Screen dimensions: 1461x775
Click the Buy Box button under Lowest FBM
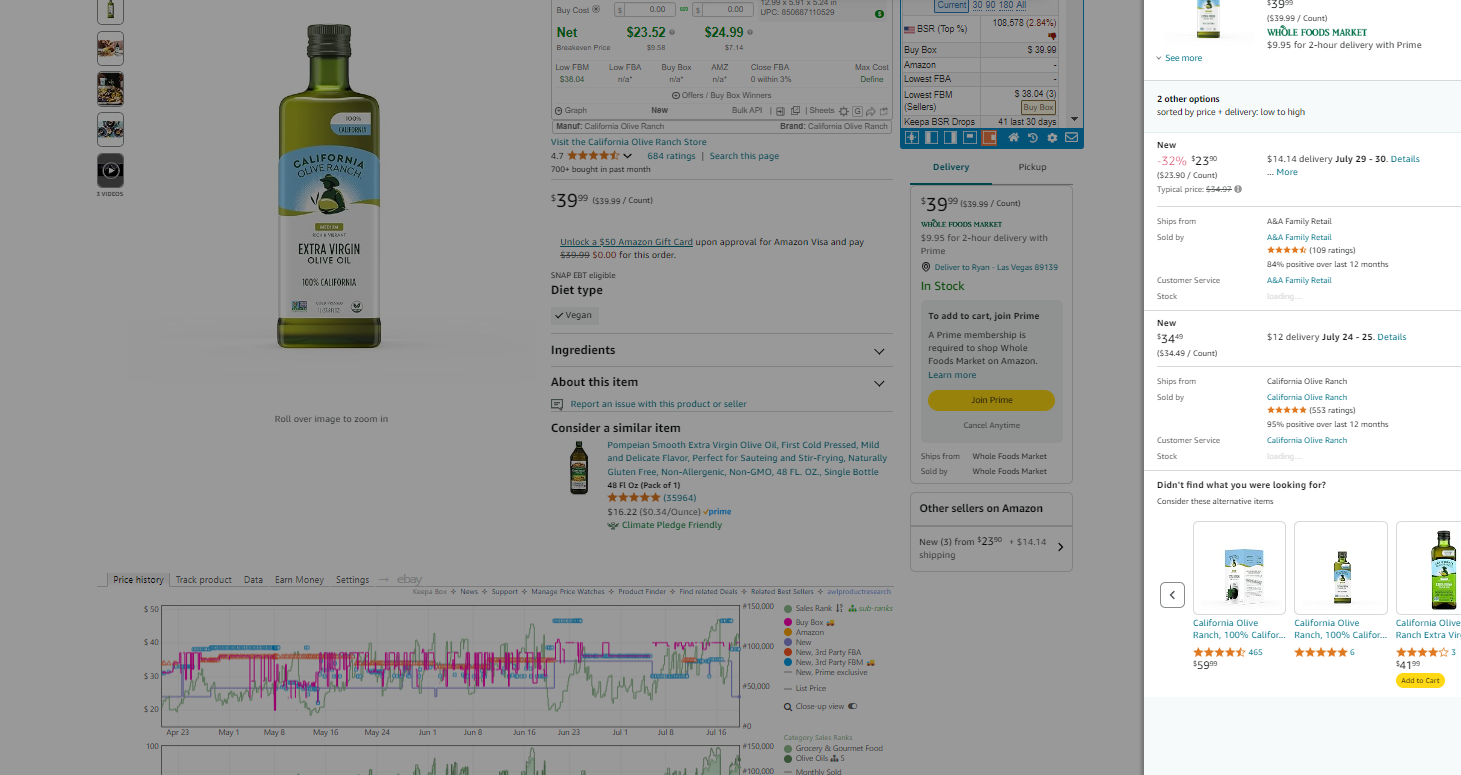1038,107
